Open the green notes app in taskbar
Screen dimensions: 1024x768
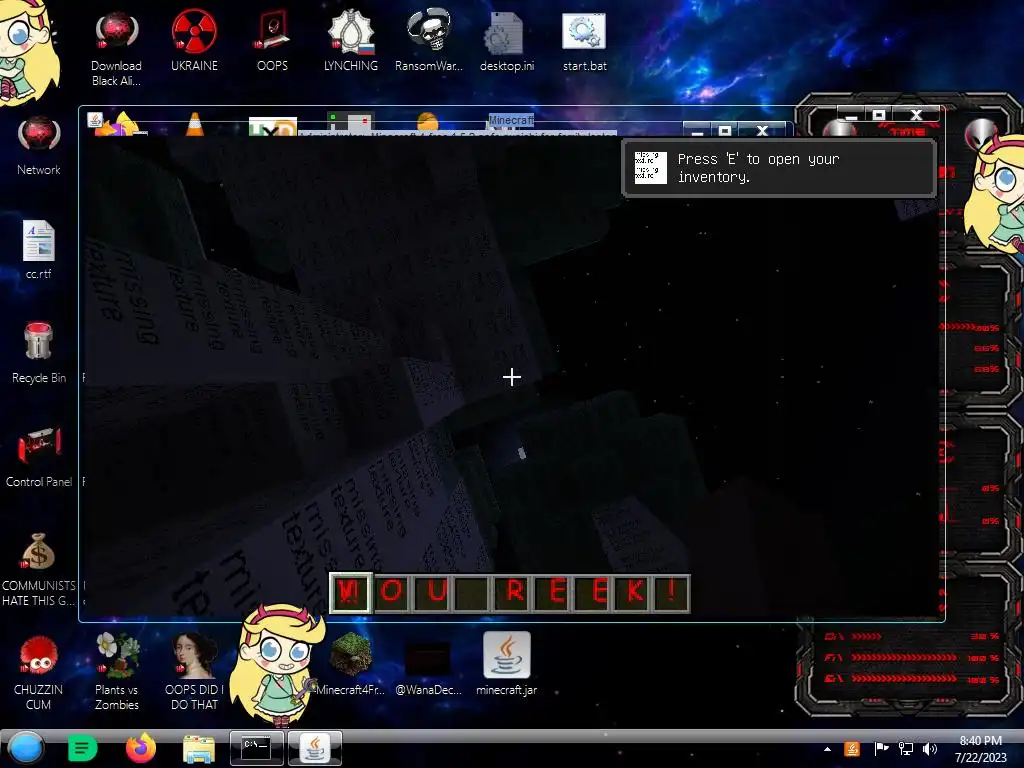(82, 748)
